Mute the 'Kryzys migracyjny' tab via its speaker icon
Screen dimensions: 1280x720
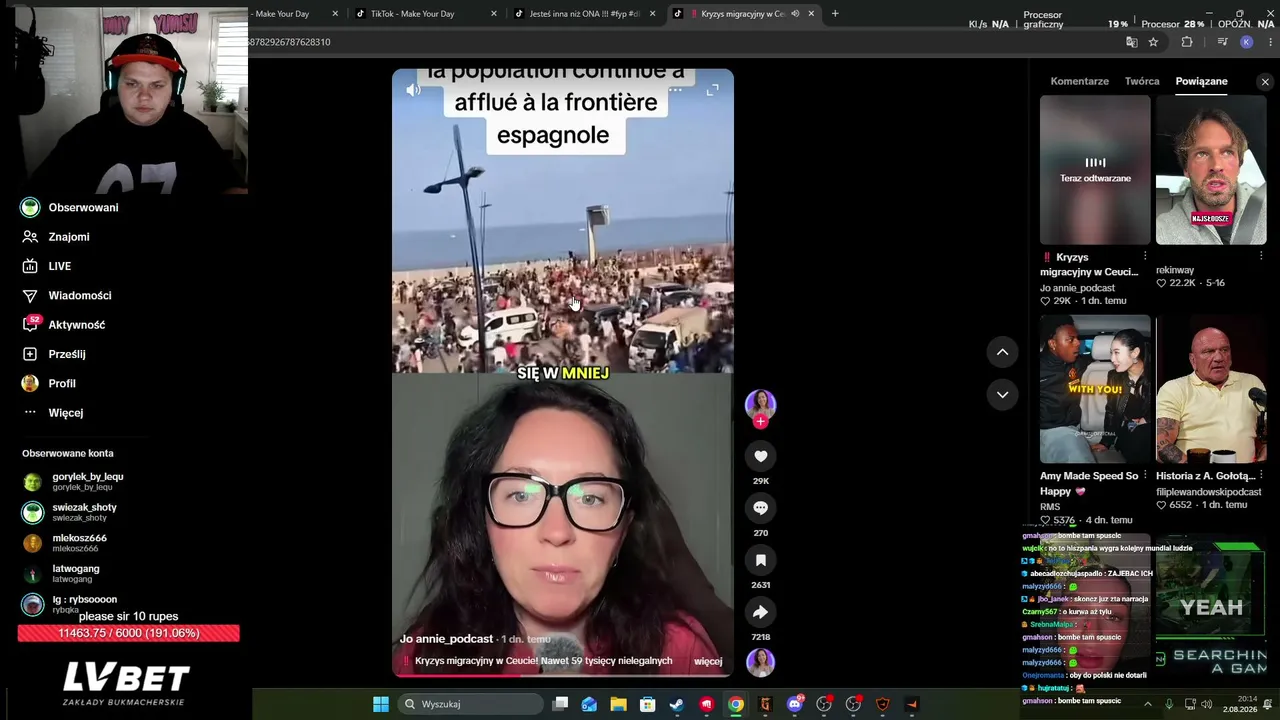795,14
